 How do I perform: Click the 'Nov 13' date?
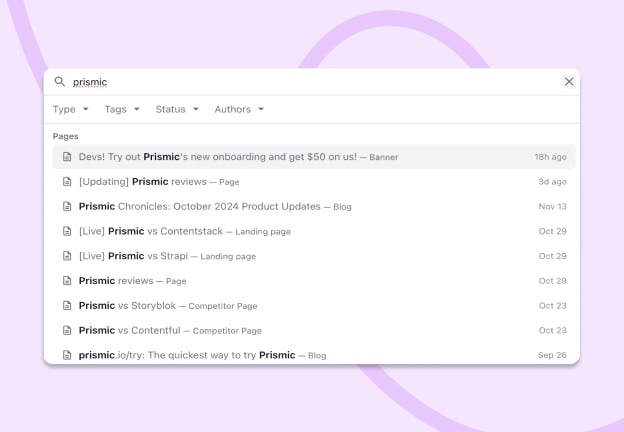[x=552, y=206]
